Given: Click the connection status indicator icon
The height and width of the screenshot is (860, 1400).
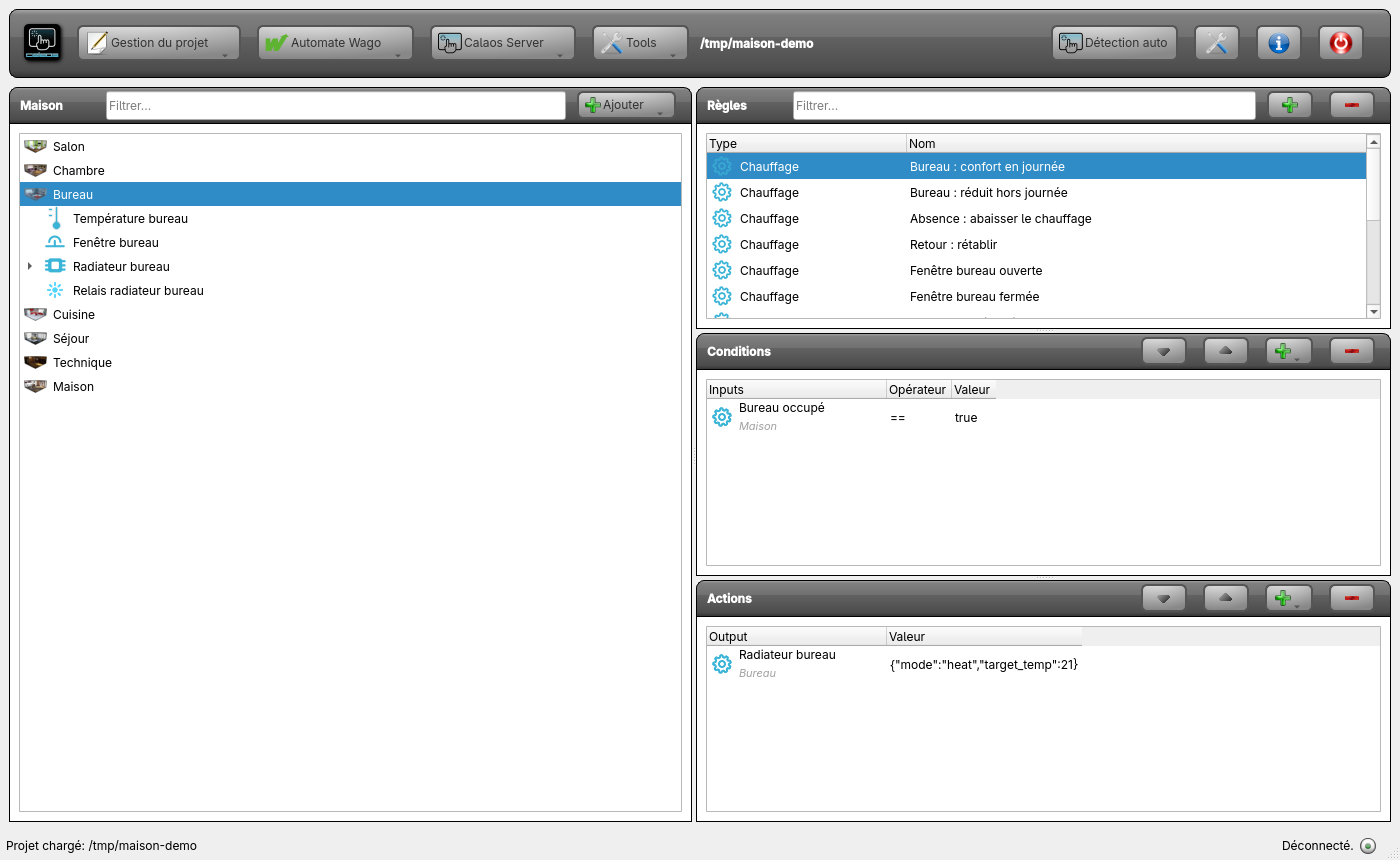Looking at the screenshot, I should coord(1368,846).
